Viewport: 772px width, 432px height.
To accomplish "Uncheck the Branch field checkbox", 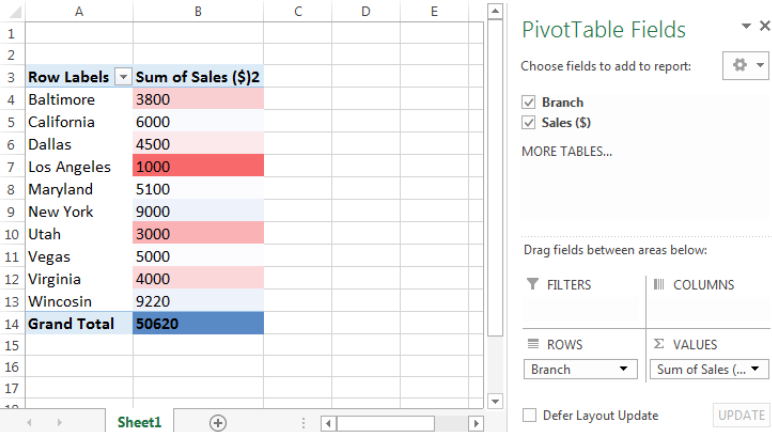I will (x=528, y=102).
